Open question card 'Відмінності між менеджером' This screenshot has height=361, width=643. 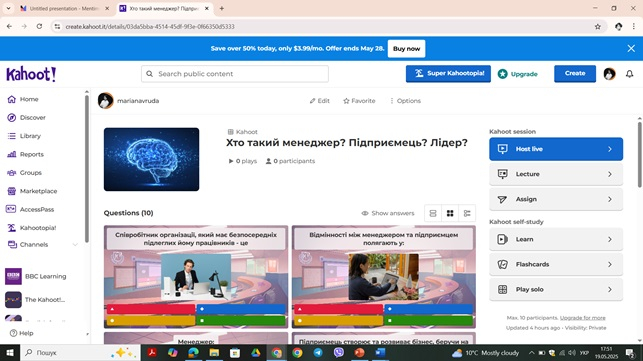click(384, 277)
